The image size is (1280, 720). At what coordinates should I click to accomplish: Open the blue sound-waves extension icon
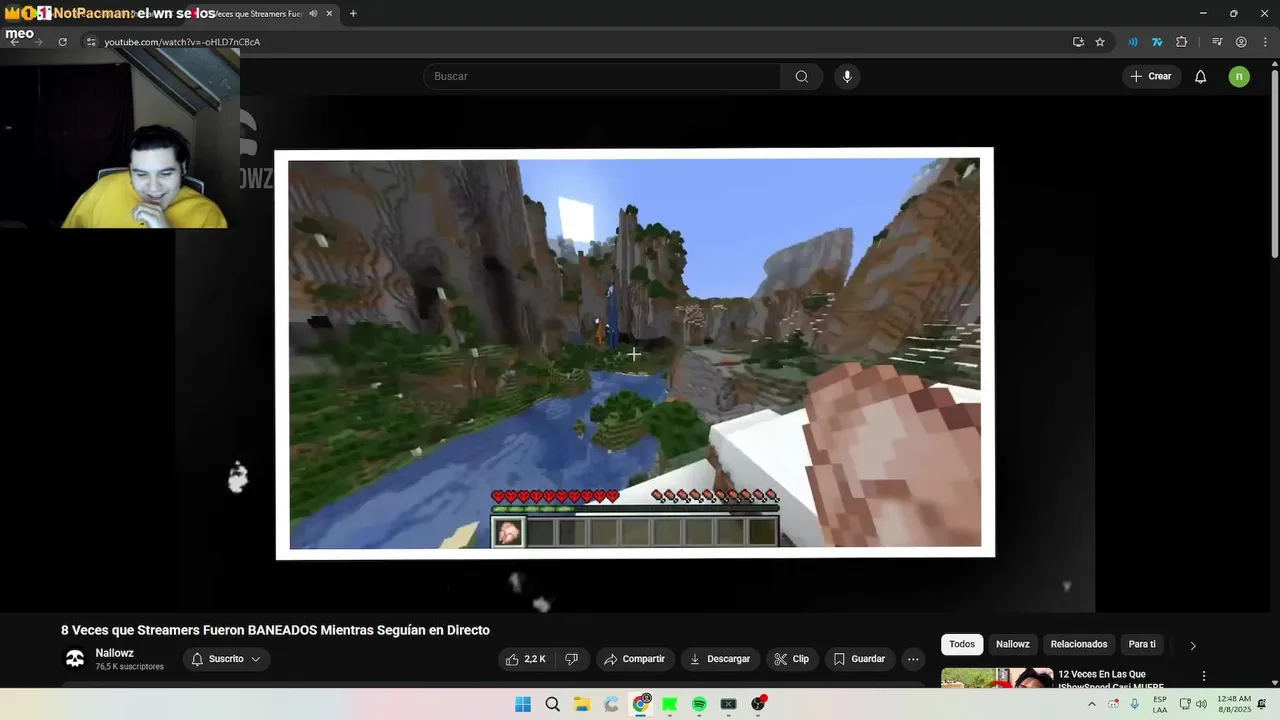pos(1133,42)
